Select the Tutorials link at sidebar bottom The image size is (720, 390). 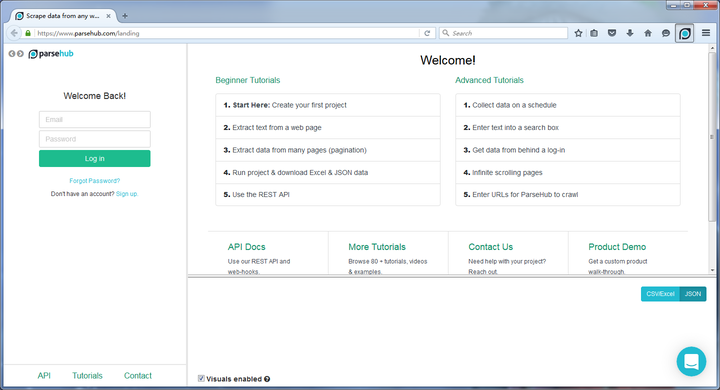tap(87, 375)
